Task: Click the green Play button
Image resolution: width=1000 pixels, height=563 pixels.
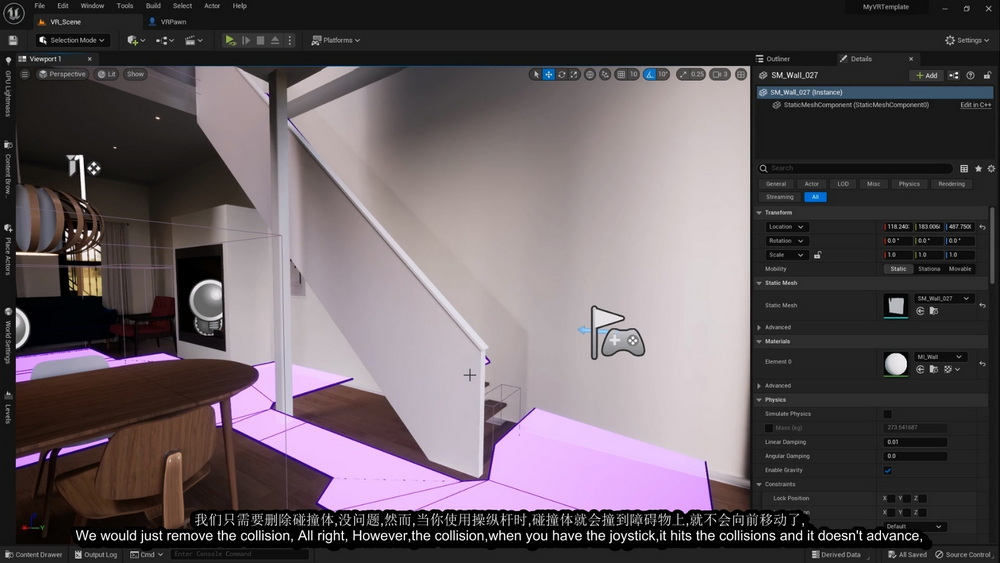Action: pos(230,40)
